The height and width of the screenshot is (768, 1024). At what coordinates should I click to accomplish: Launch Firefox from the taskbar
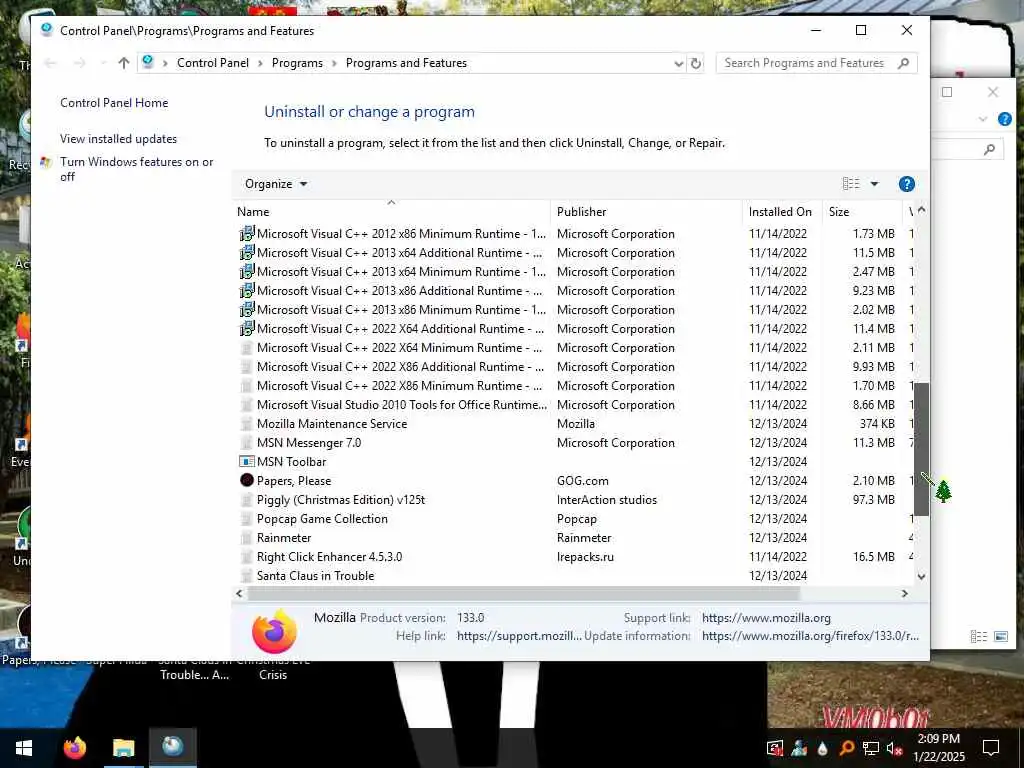(x=74, y=748)
